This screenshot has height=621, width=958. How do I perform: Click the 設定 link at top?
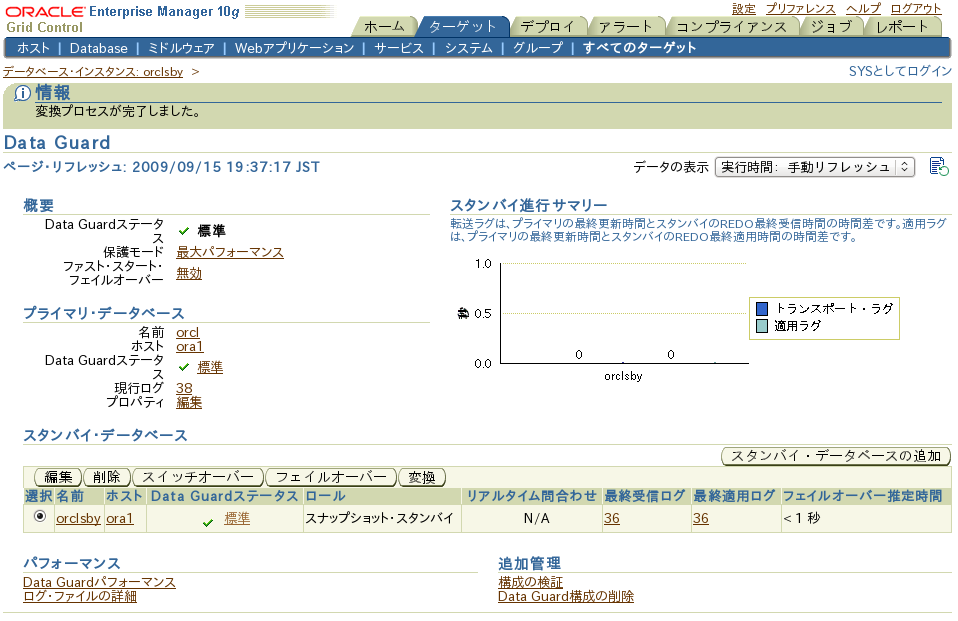tap(744, 9)
